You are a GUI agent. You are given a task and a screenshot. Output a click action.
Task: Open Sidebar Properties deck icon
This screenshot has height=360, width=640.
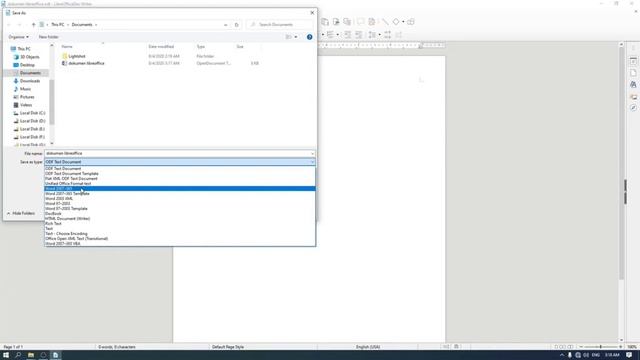click(x=633, y=61)
